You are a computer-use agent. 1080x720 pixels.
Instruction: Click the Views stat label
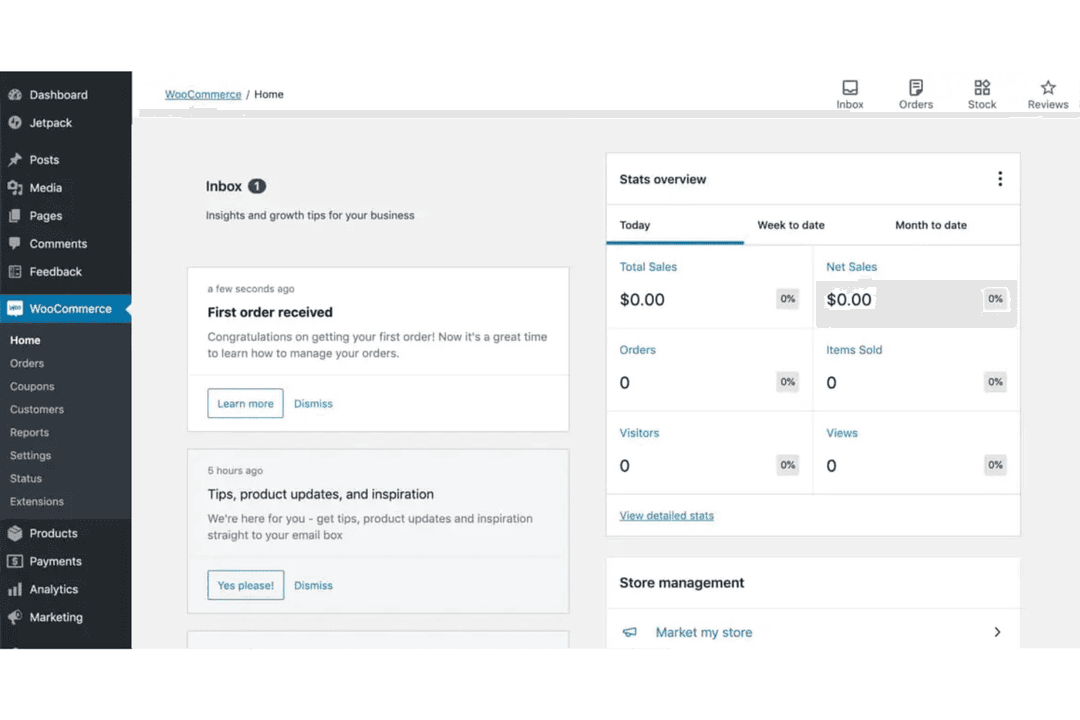point(842,433)
